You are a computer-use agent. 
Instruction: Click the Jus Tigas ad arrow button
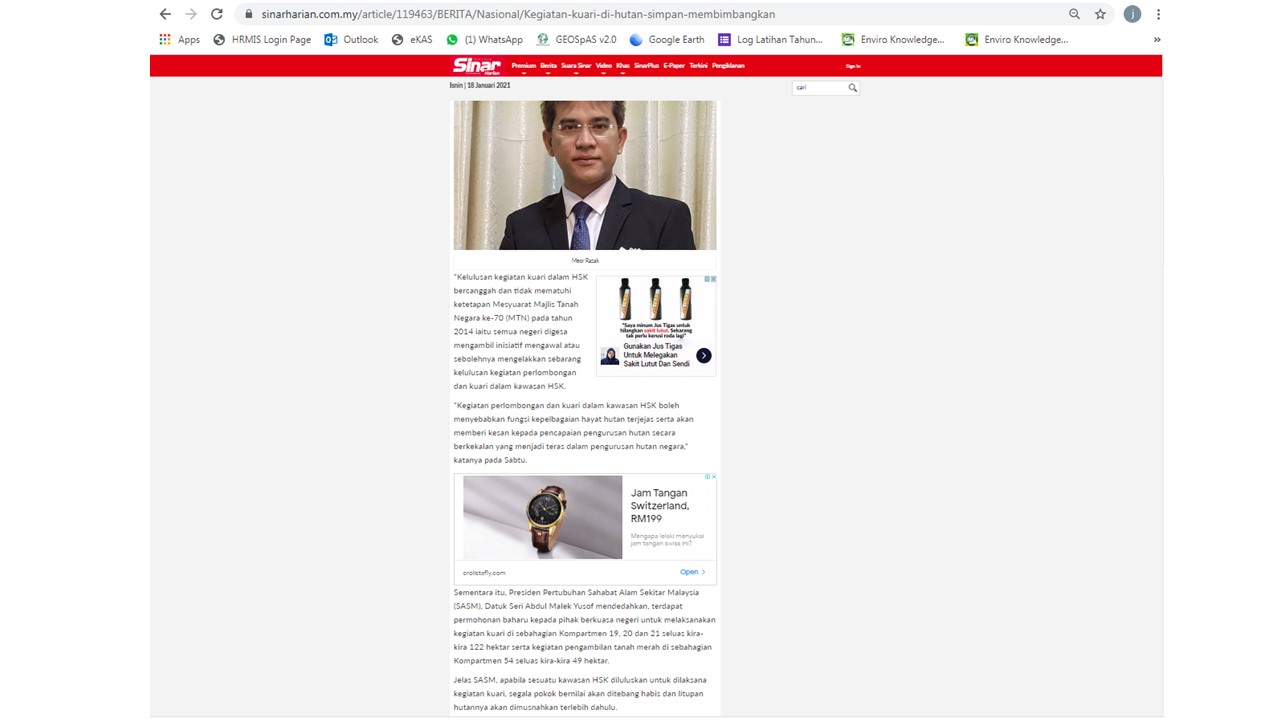point(704,355)
